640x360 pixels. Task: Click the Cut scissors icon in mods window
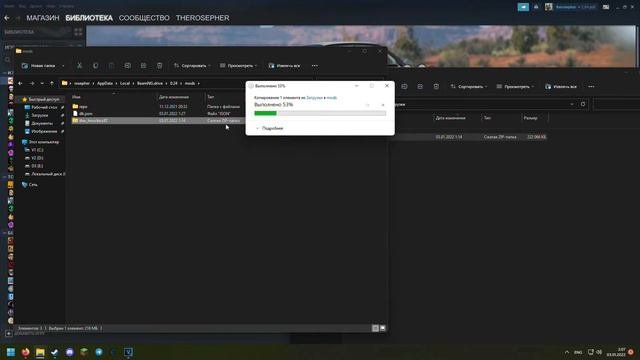[80, 66]
